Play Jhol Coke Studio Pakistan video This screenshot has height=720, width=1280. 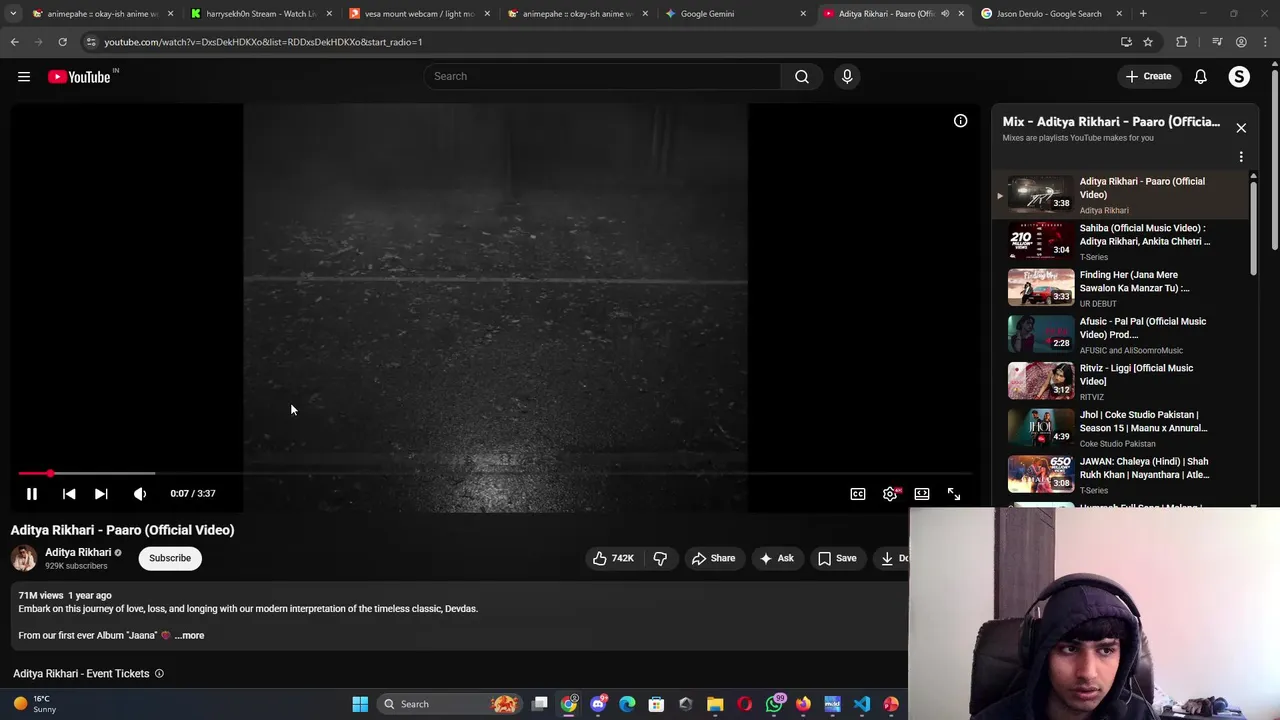click(x=1120, y=428)
